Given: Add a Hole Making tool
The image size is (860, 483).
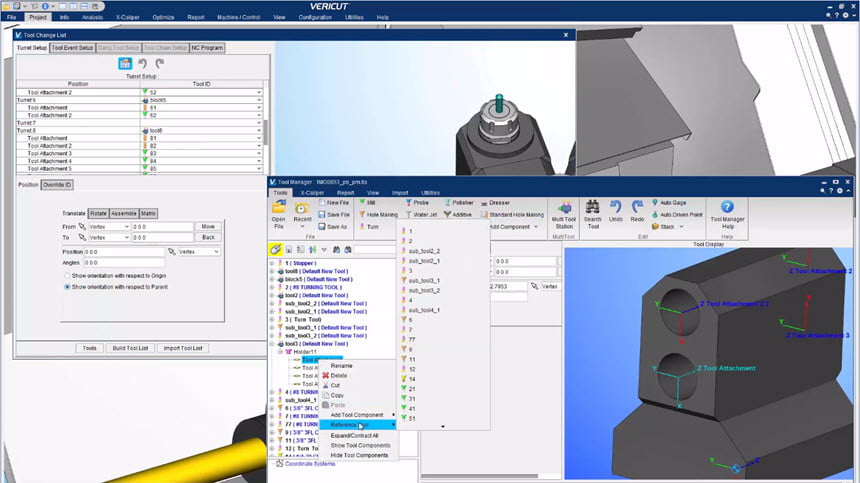Looking at the screenshot, I should [378, 215].
